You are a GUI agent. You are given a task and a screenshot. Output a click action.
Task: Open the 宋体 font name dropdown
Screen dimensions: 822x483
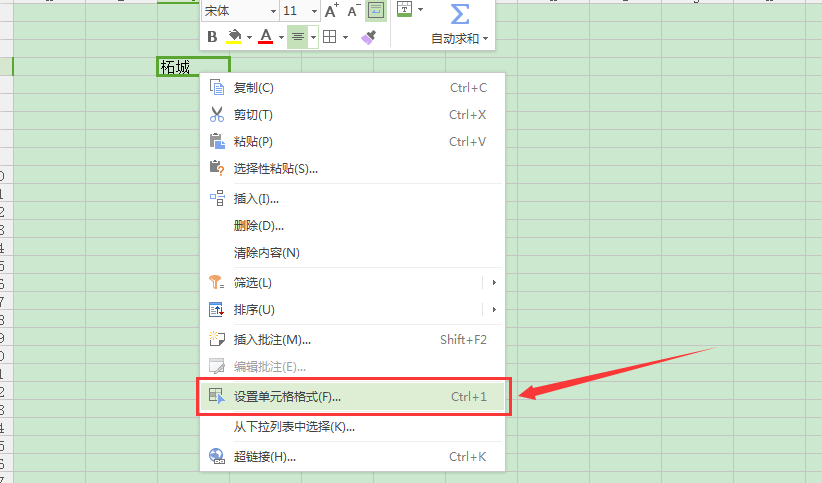(273, 11)
